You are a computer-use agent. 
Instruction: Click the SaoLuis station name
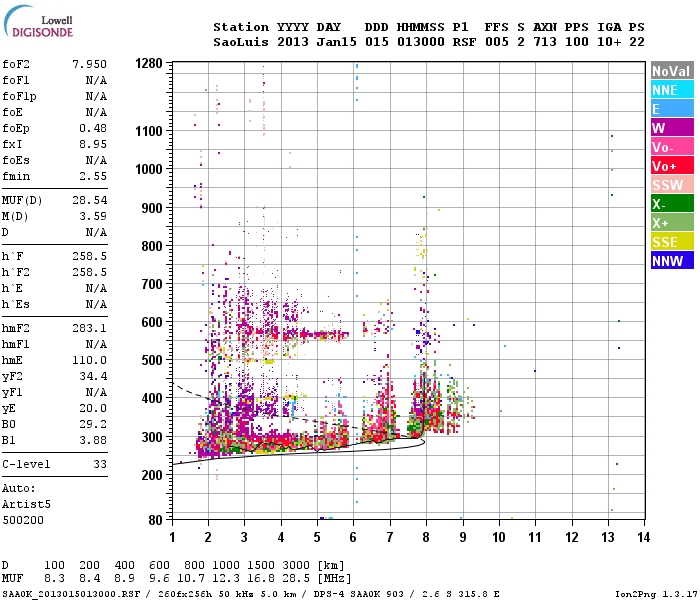(241, 42)
